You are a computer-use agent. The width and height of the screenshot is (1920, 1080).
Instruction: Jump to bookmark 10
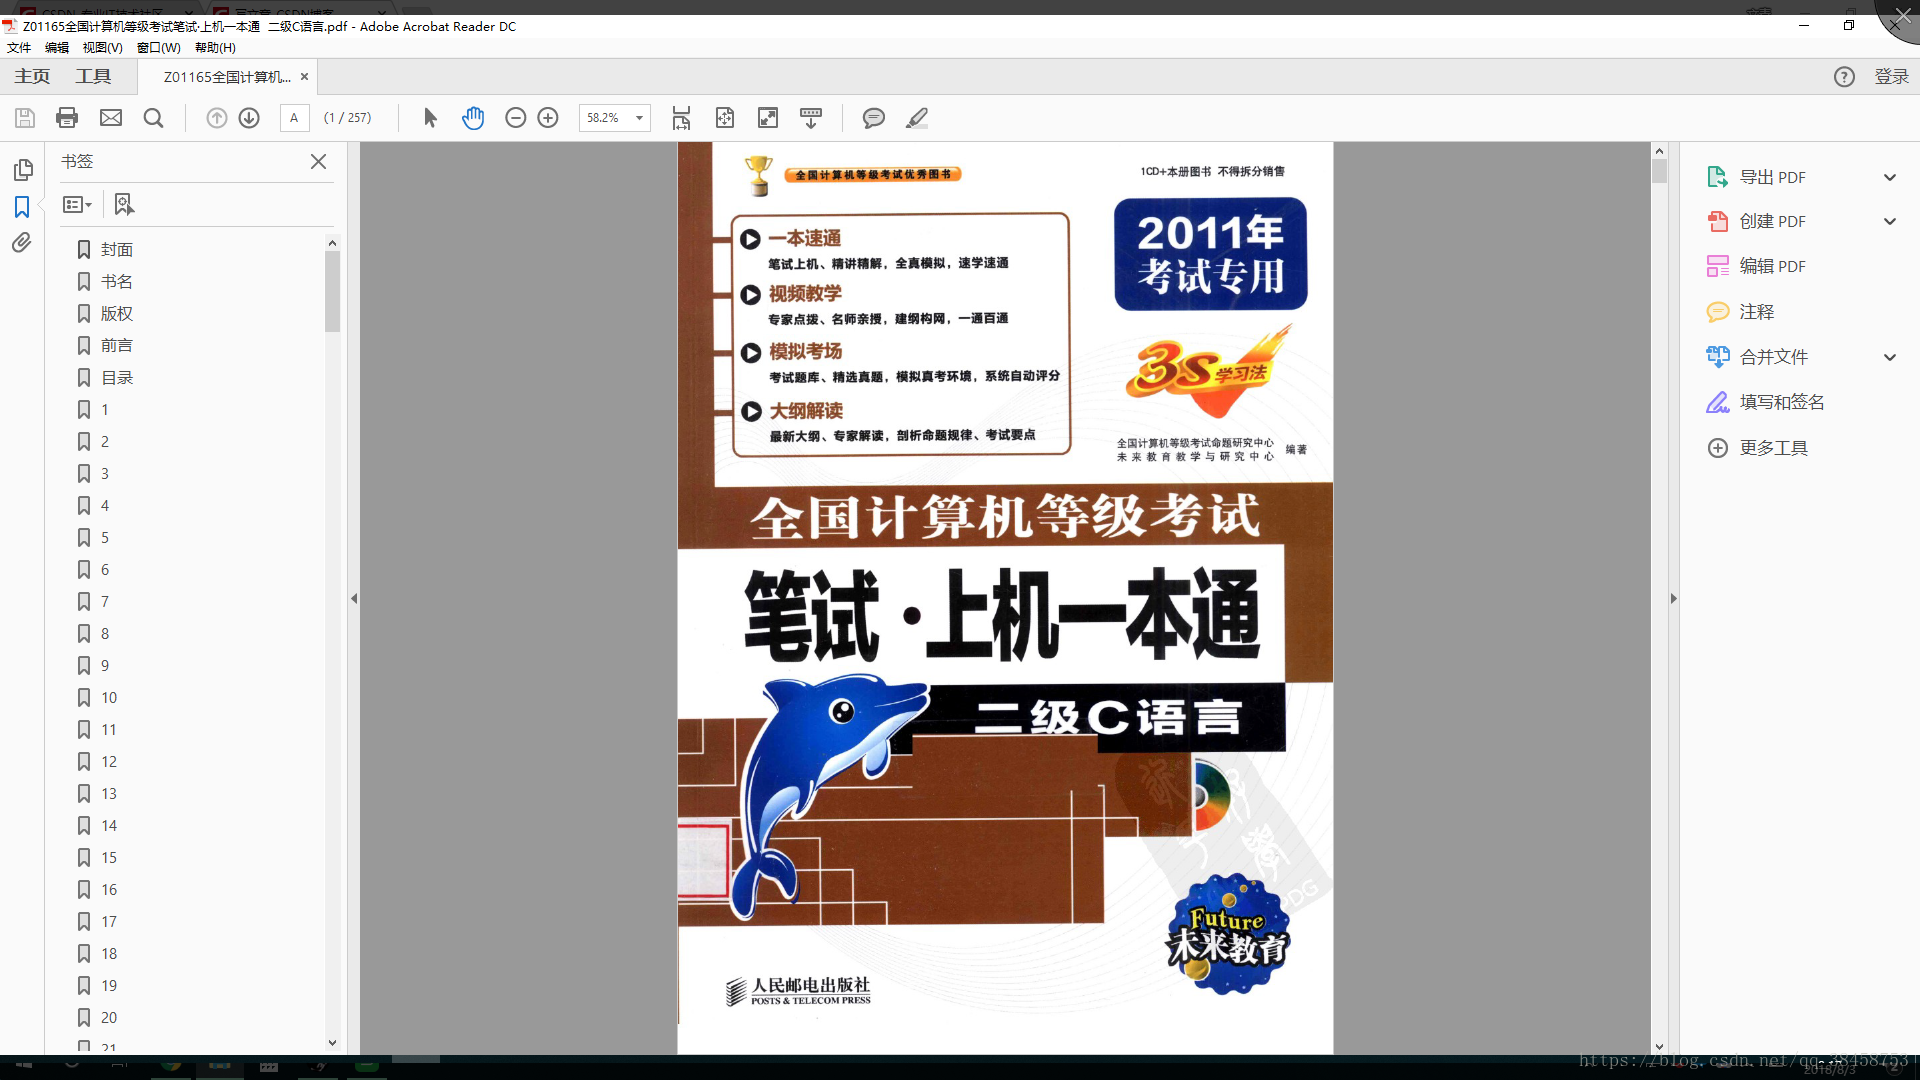(x=109, y=697)
